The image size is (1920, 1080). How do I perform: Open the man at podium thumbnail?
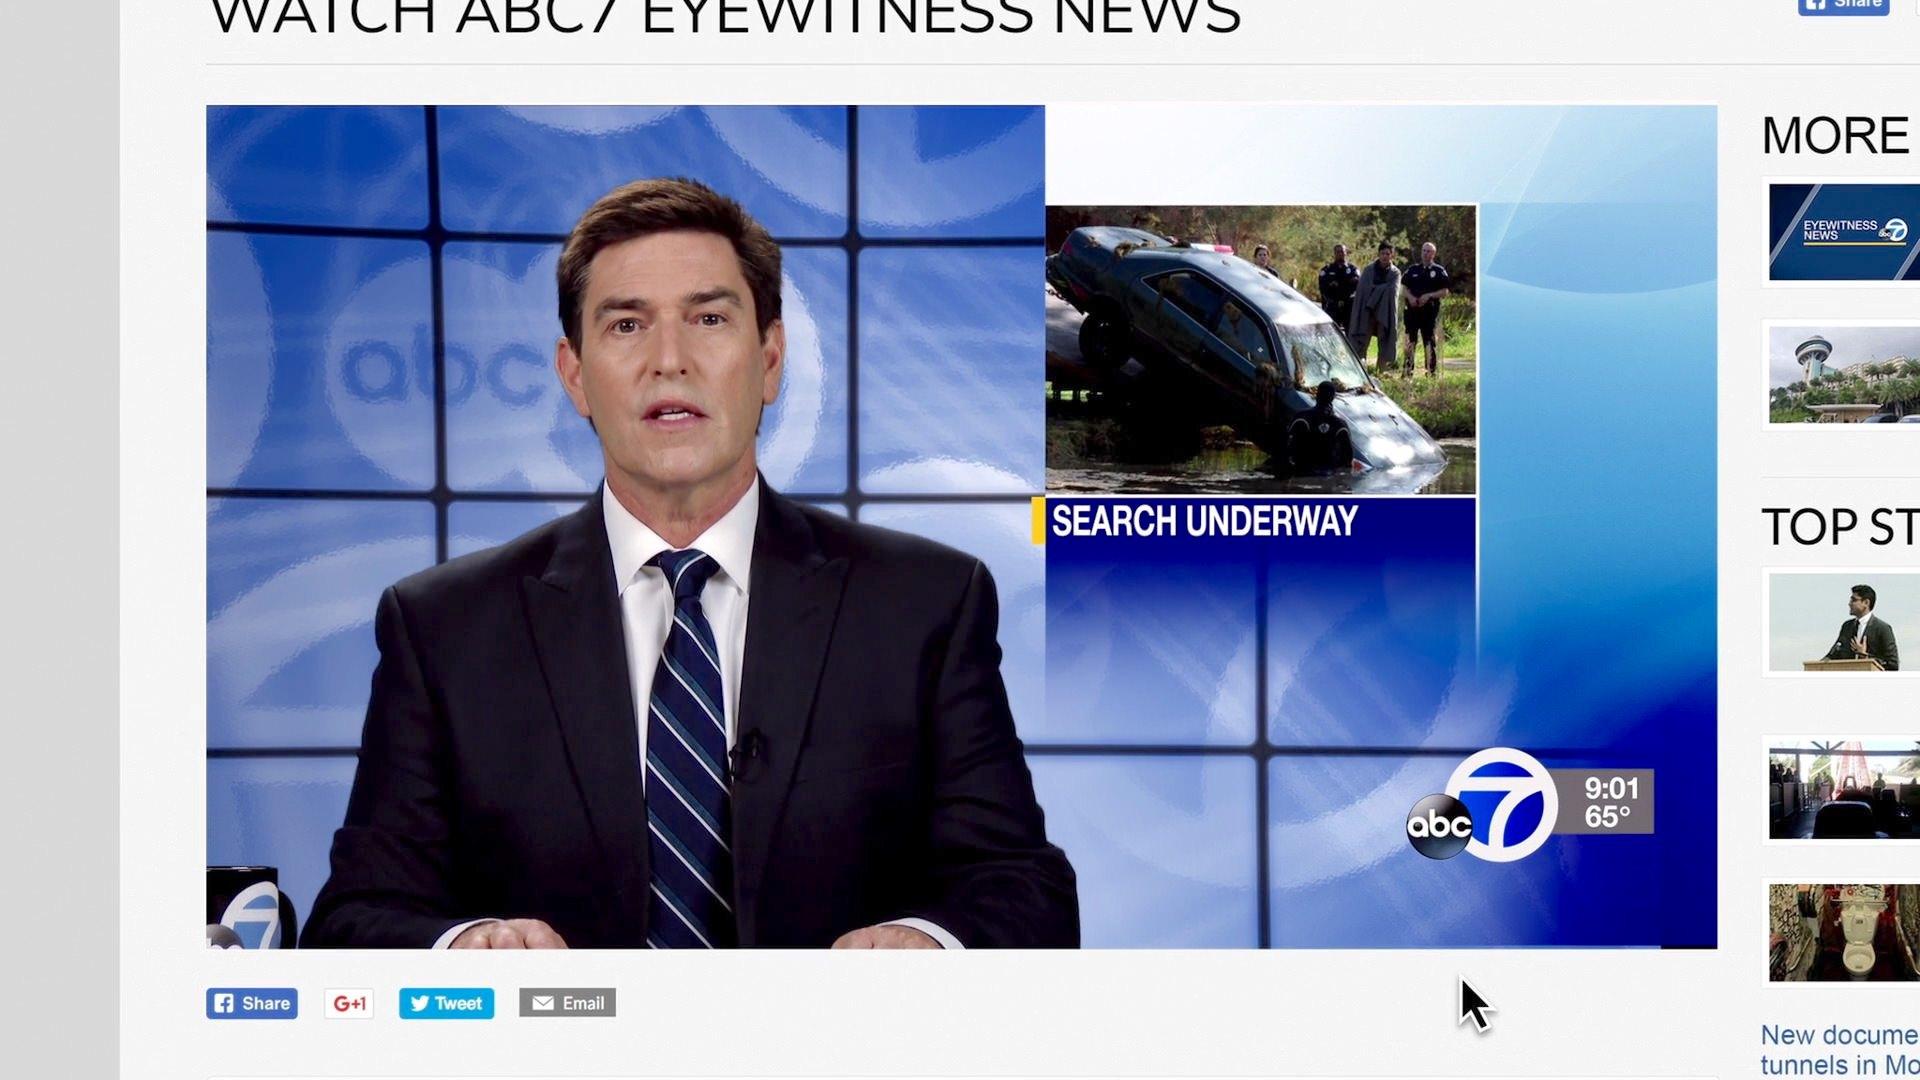pyautogui.click(x=1843, y=624)
